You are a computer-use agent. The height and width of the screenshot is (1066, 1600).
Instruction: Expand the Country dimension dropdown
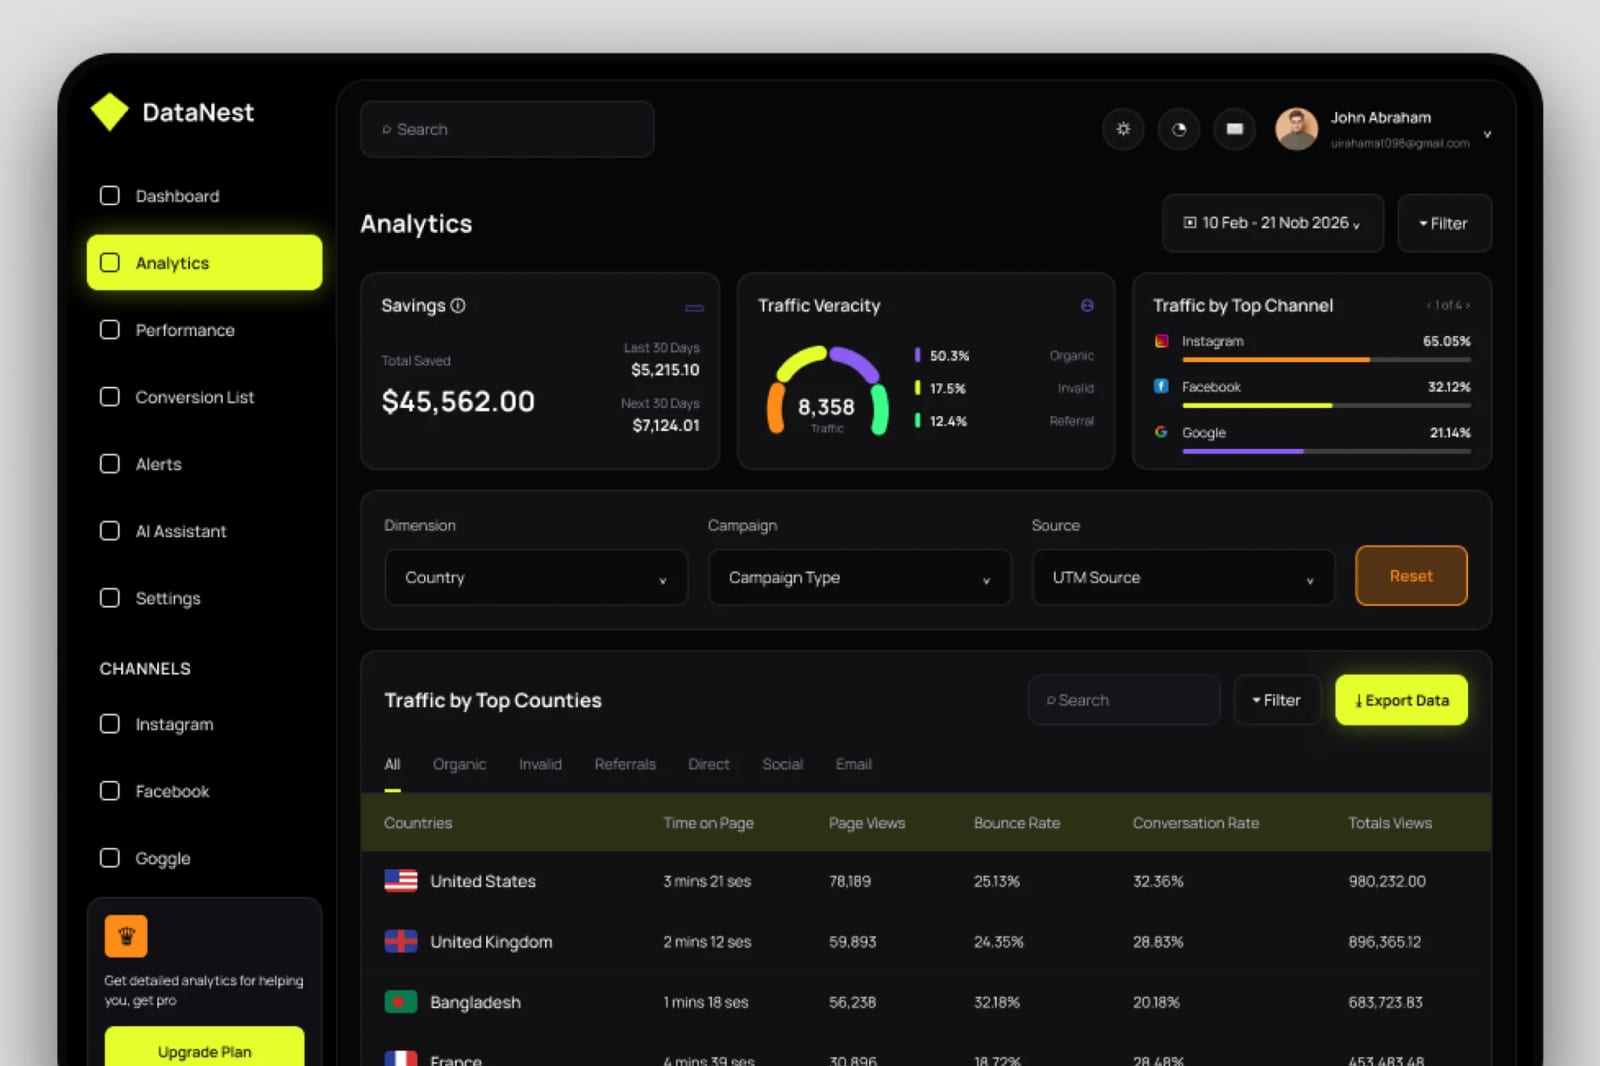coord(536,577)
